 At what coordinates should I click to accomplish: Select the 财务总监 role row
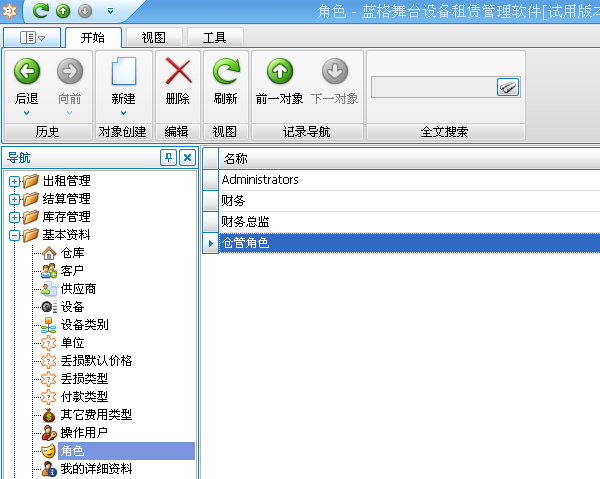tap(409, 222)
